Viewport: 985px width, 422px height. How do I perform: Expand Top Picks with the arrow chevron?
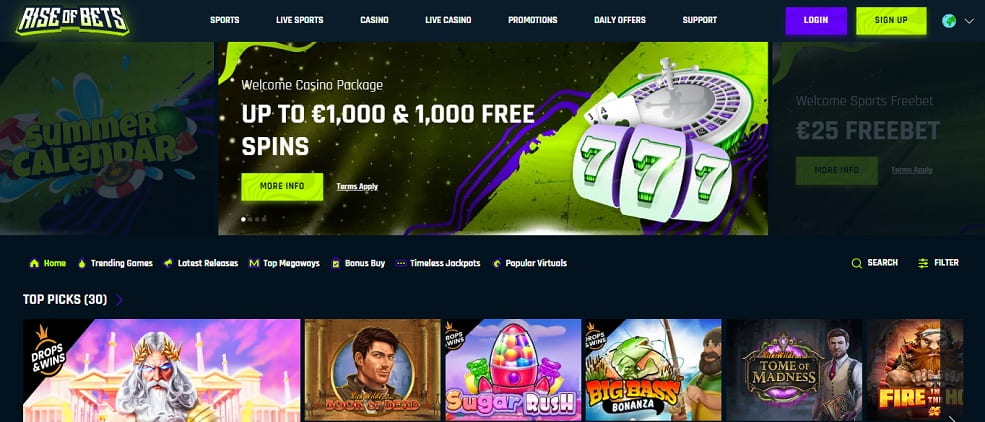point(119,300)
